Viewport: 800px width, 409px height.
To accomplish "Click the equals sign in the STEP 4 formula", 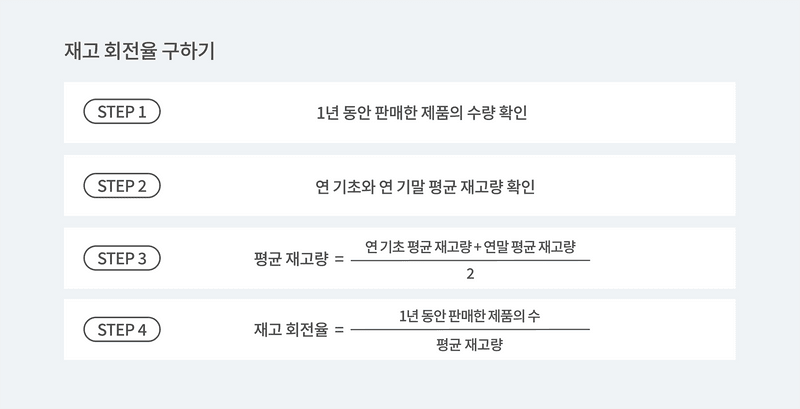I will 339,329.
